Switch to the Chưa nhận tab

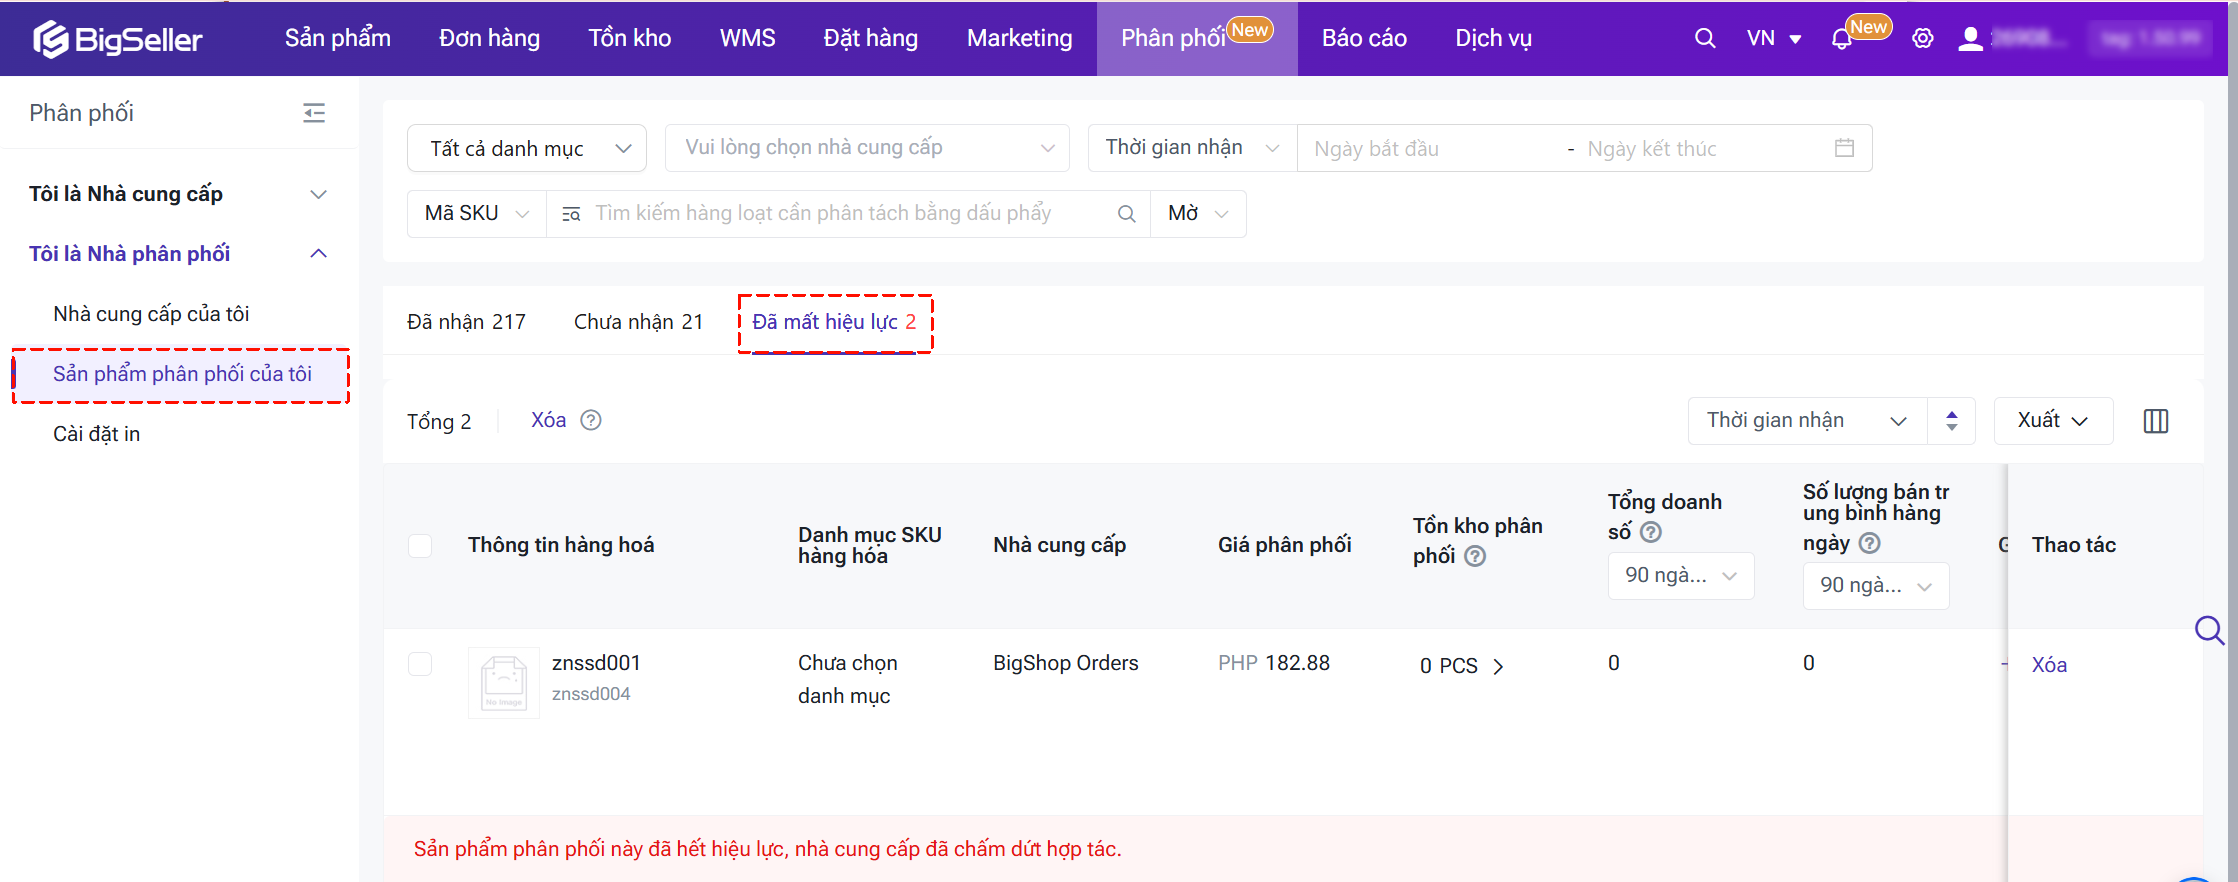(x=638, y=322)
